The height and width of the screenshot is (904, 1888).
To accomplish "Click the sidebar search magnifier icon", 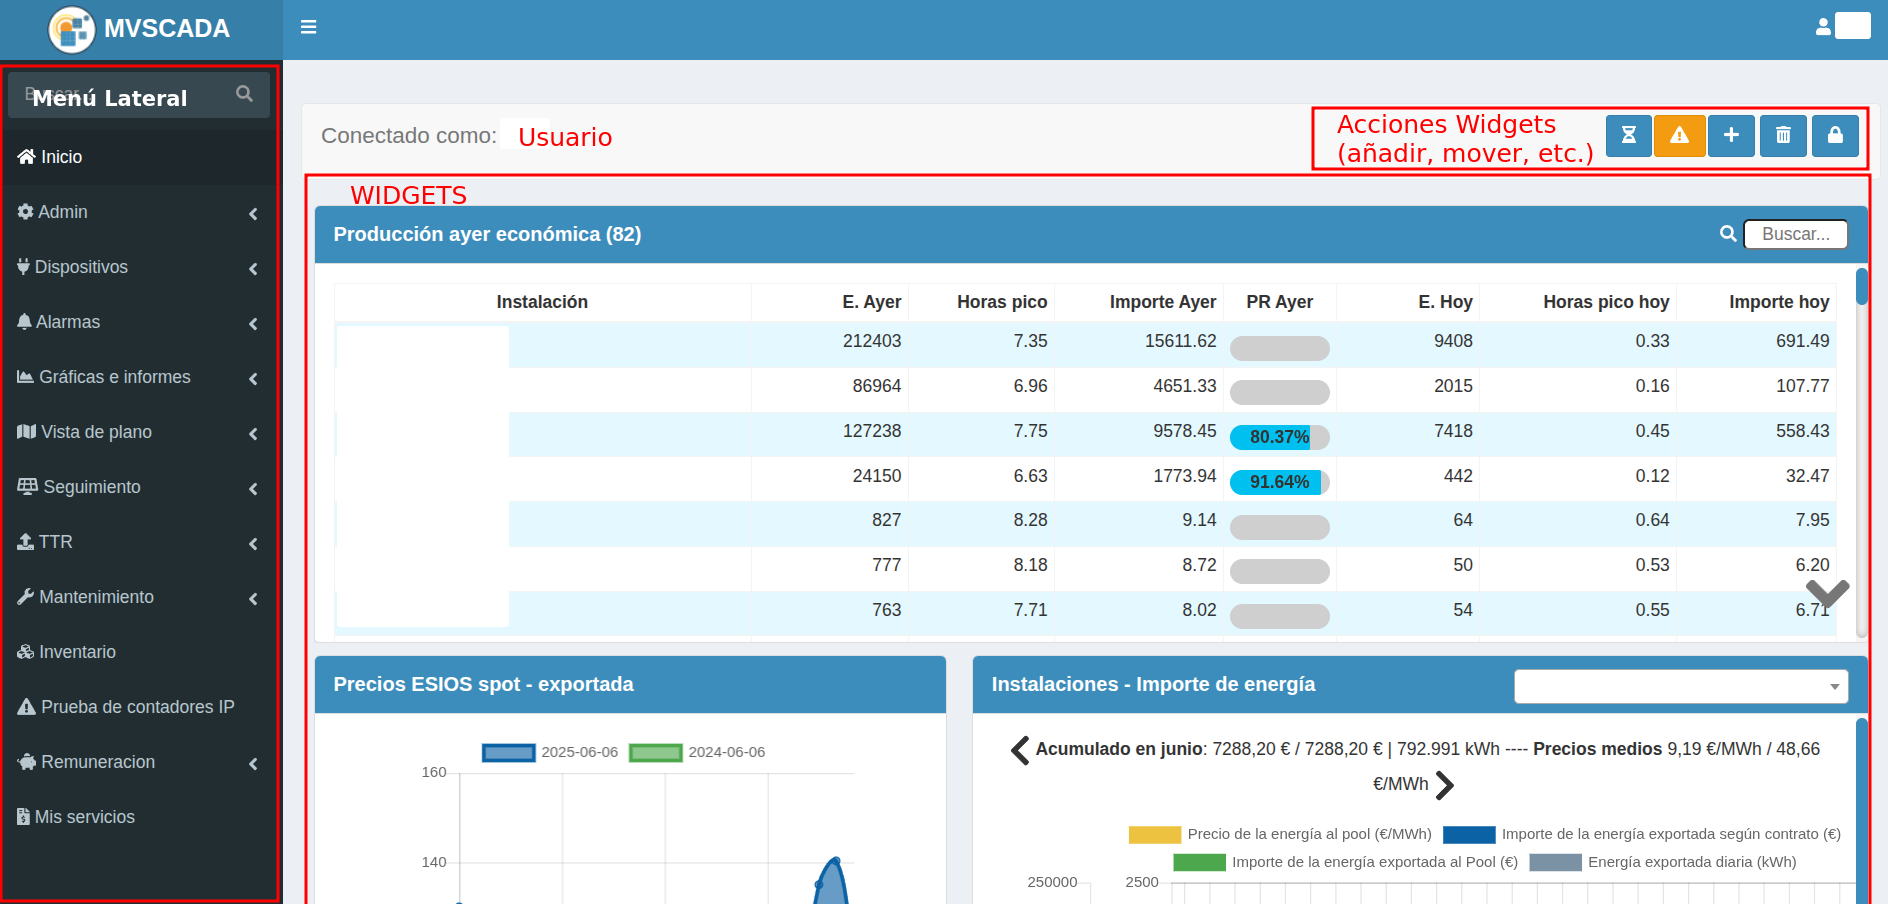I will coord(244,94).
